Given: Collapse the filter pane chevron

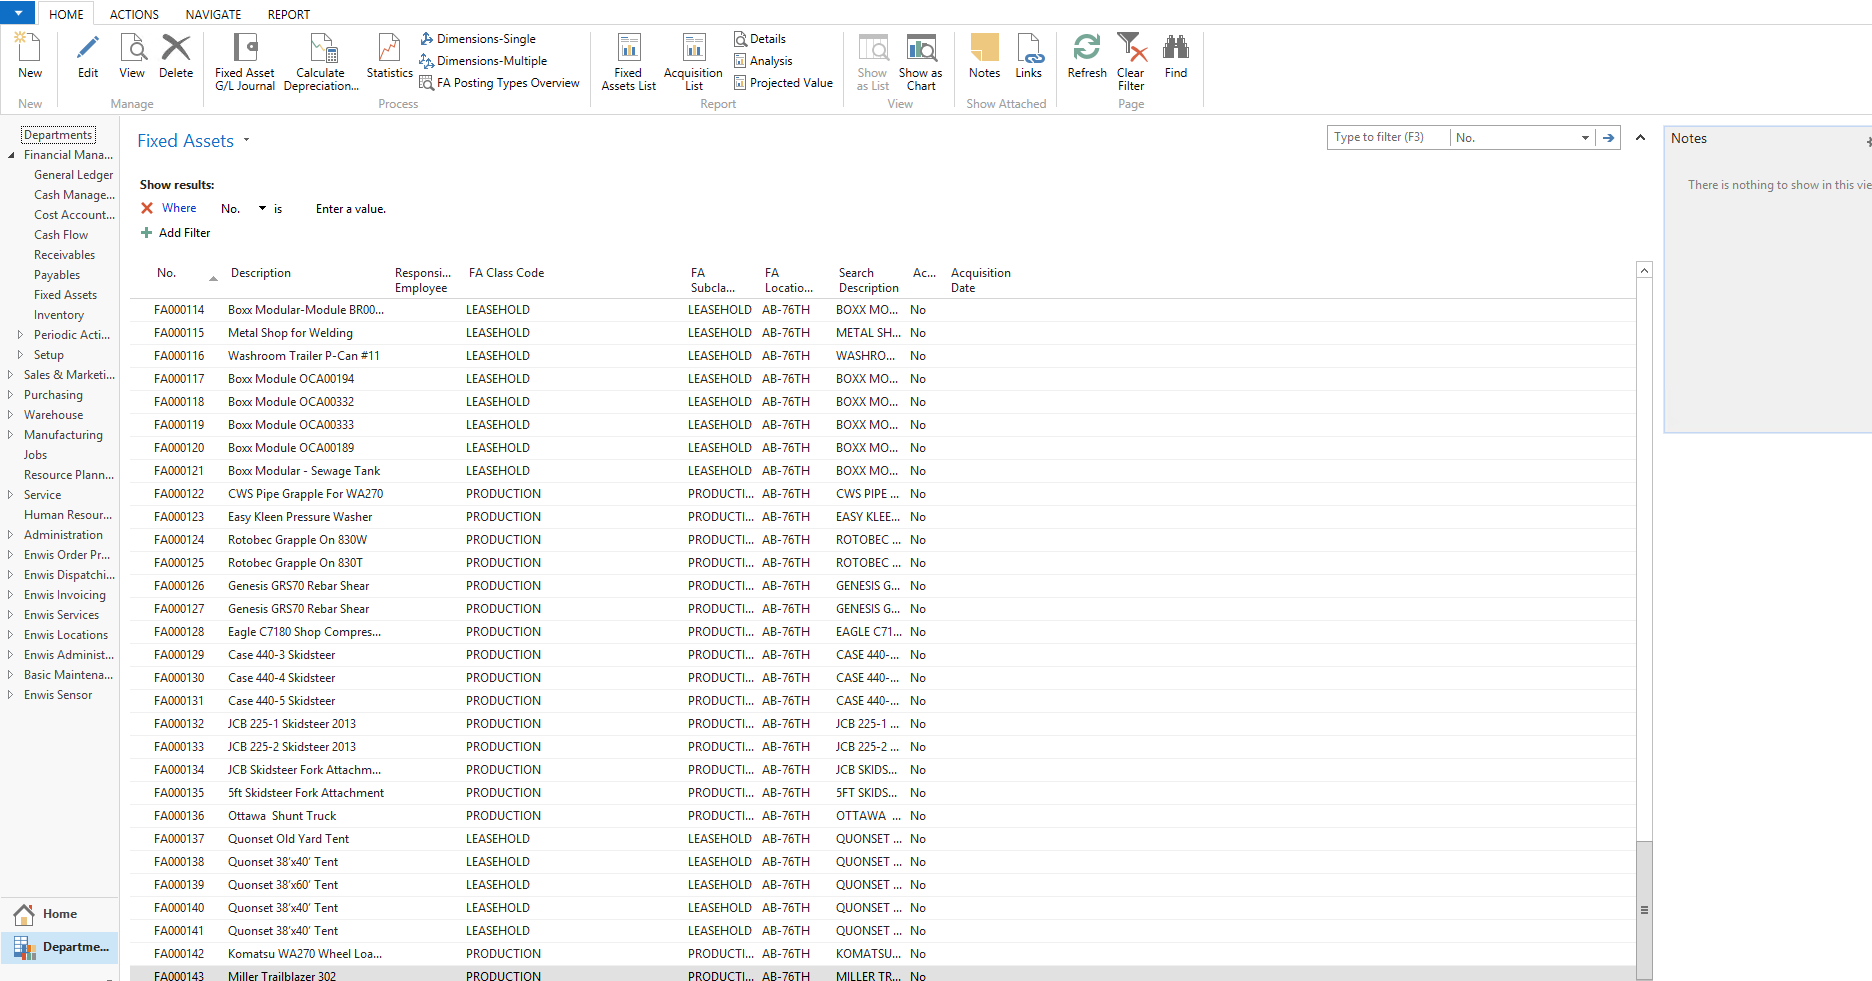Looking at the screenshot, I should (1640, 138).
